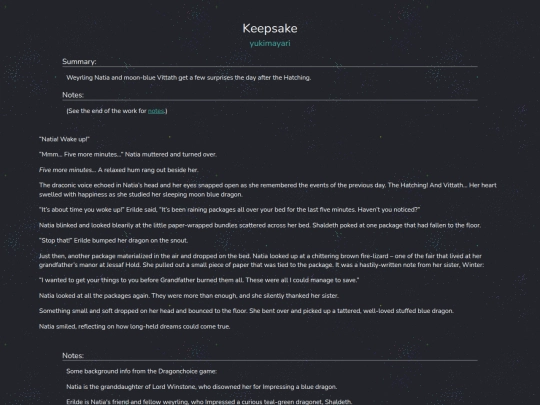Click the italic 'Five more minutes' line
This screenshot has height=405, width=540.
click(x=118, y=170)
